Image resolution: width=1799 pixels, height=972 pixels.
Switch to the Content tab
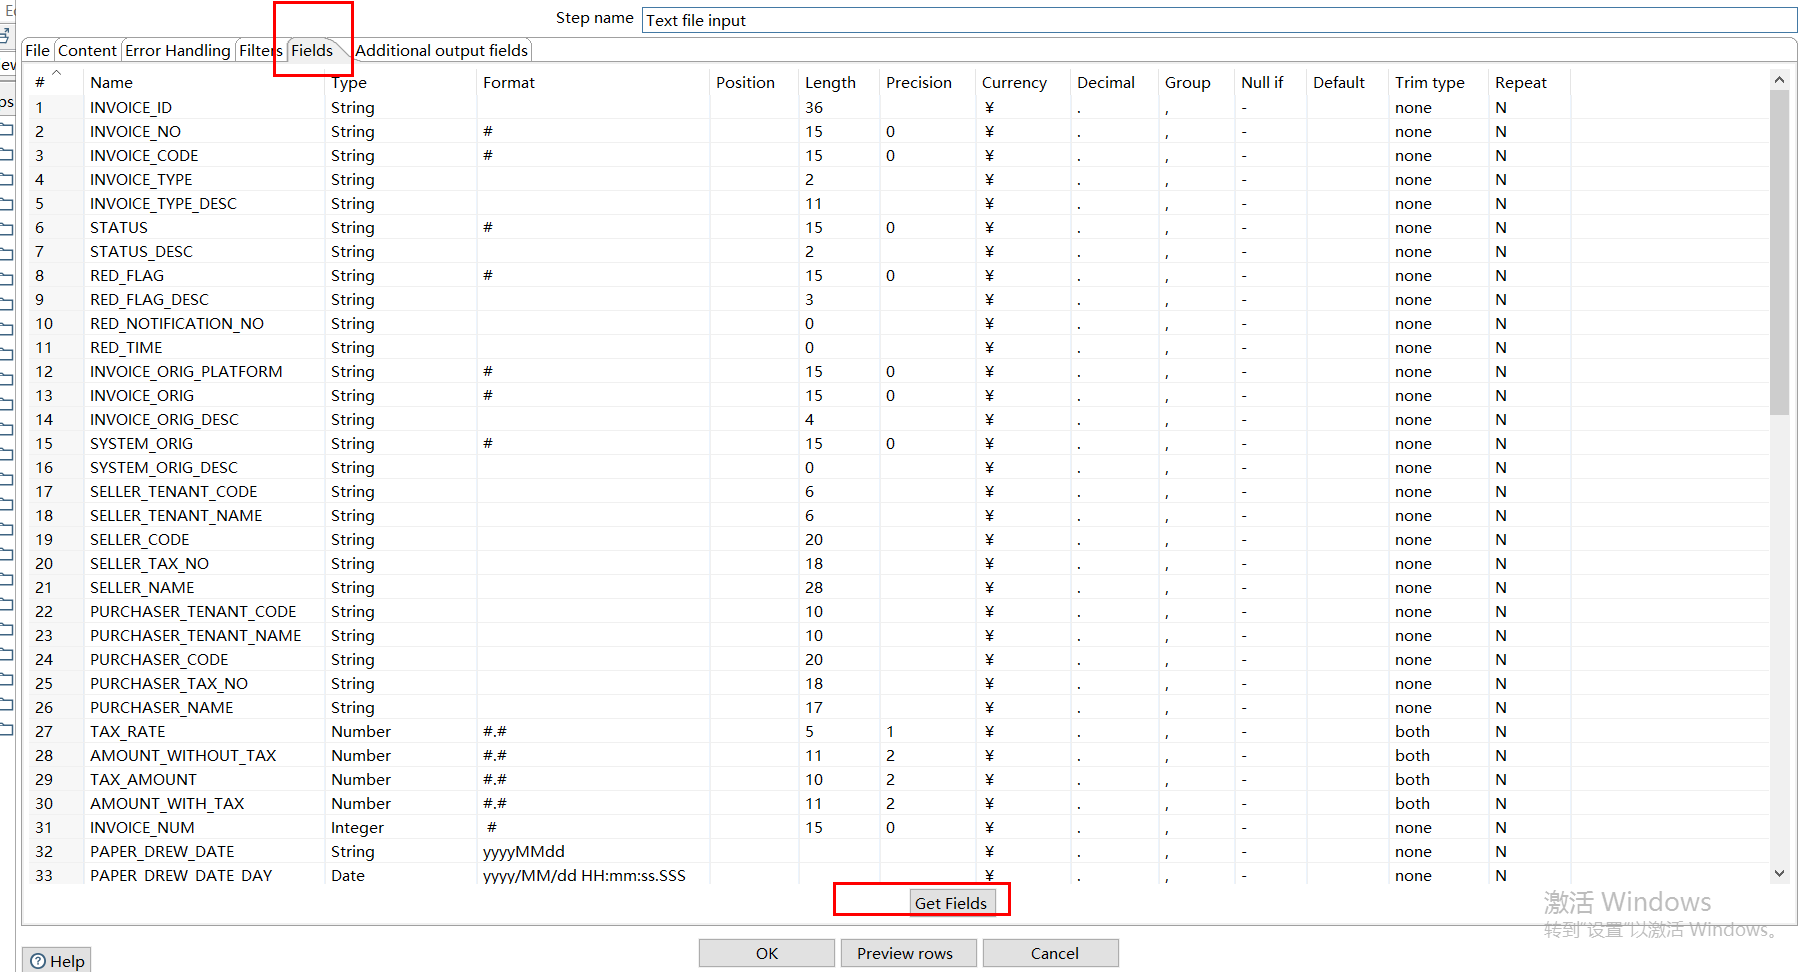click(88, 50)
